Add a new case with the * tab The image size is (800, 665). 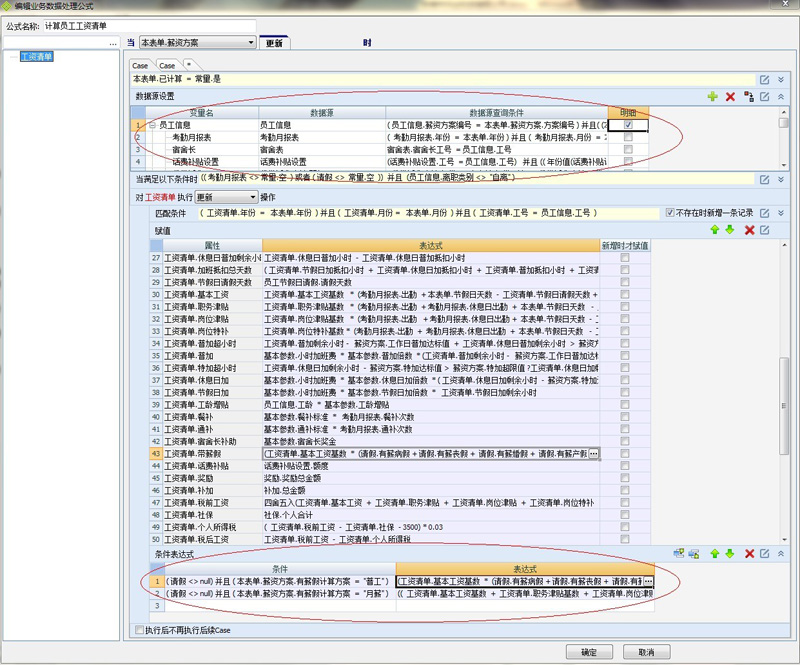pos(189,64)
